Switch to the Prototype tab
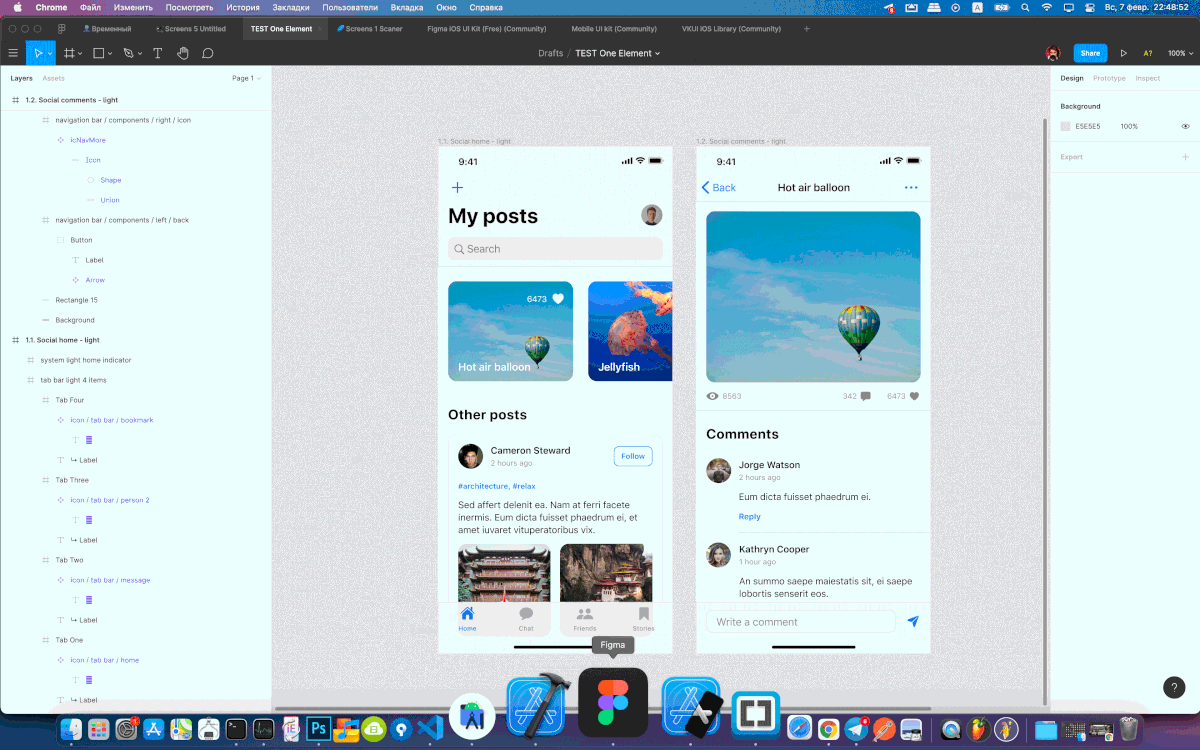The height and width of the screenshot is (750, 1200). pos(1109,78)
